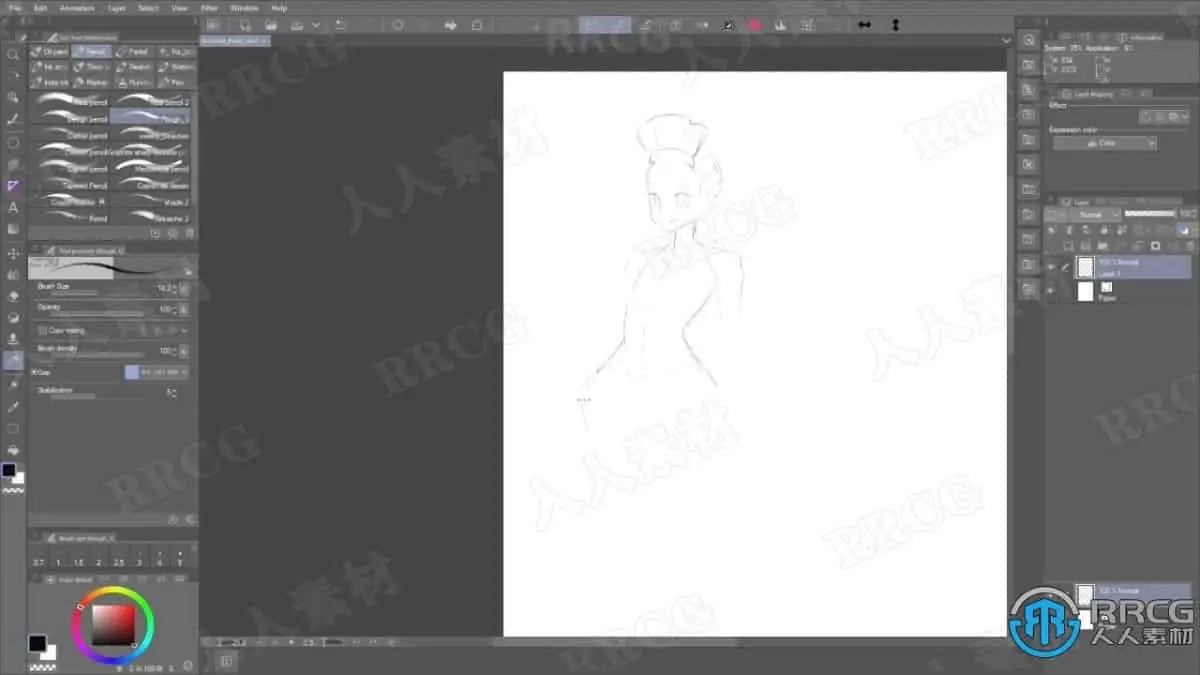This screenshot has height=675, width=1200.
Task: Open the Expression color dropdown
Action: (1104, 143)
